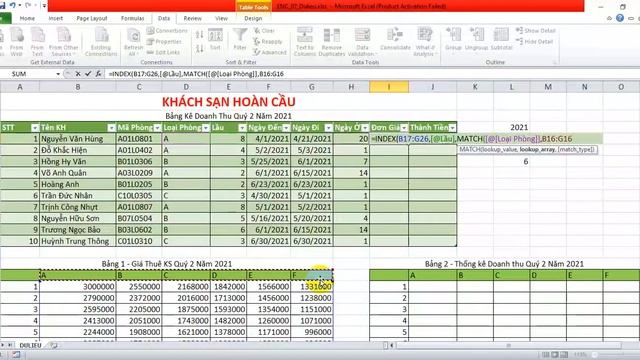Click the Subtotal icon
640x360 pixels.
coord(501,39)
